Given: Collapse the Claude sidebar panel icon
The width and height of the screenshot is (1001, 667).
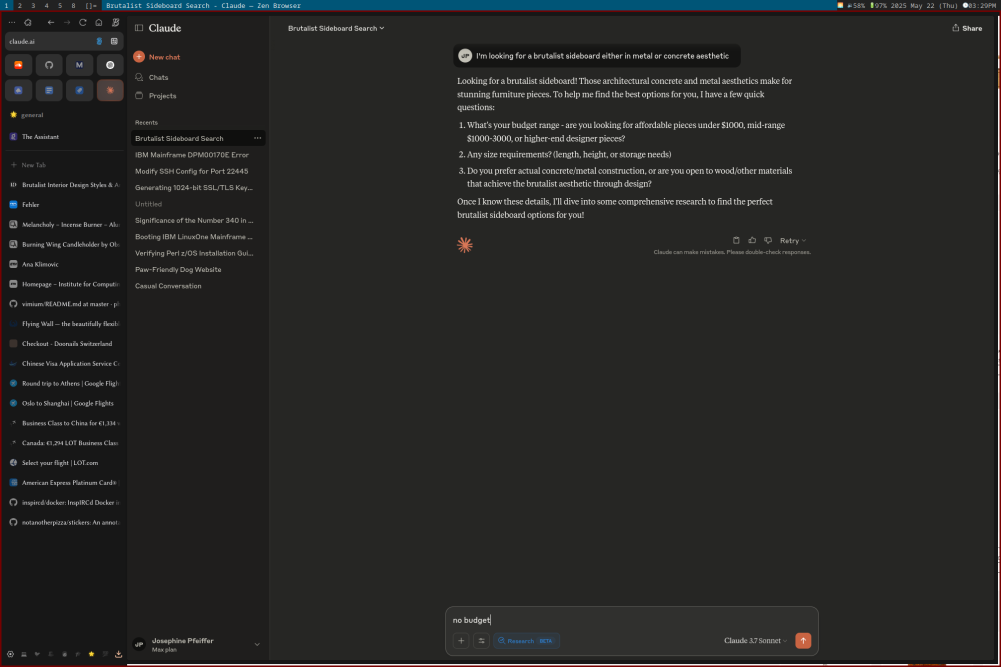Looking at the screenshot, I should click(139, 28).
